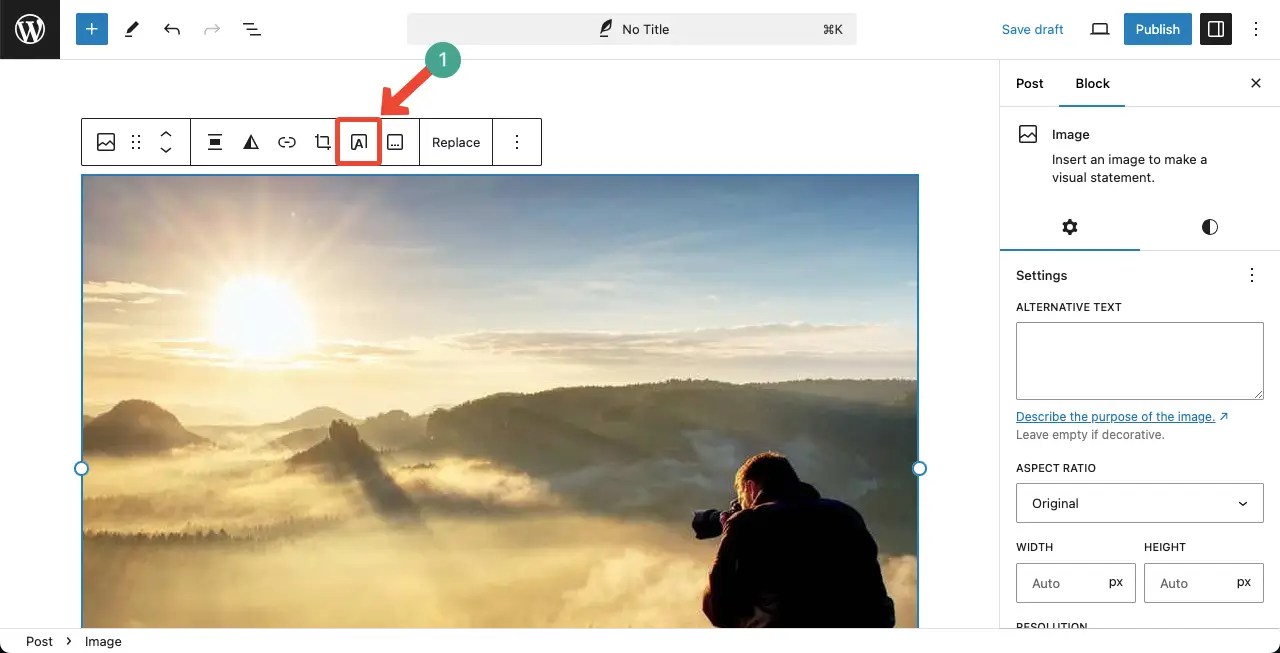
Task: Click the WordPress logo in the corner
Action: click(29, 29)
